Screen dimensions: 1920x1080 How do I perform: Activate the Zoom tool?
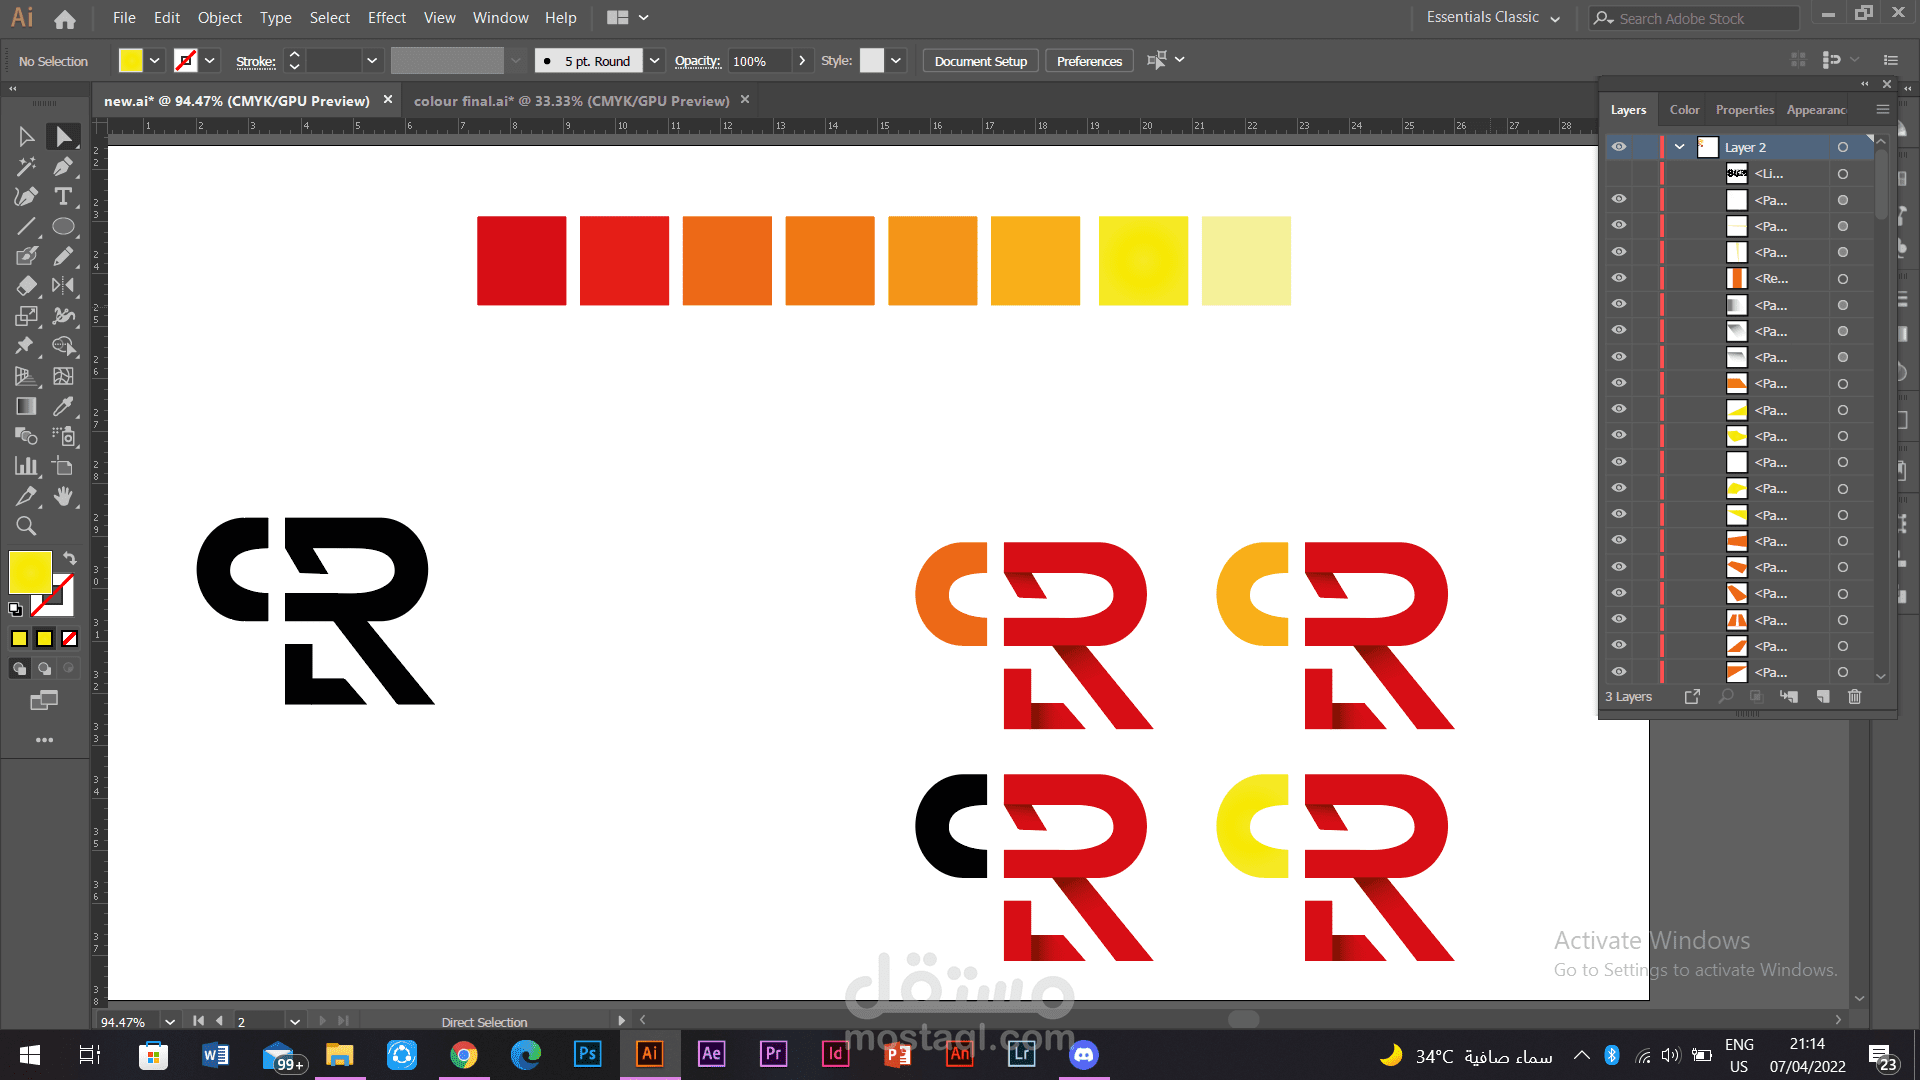pos(26,526)
